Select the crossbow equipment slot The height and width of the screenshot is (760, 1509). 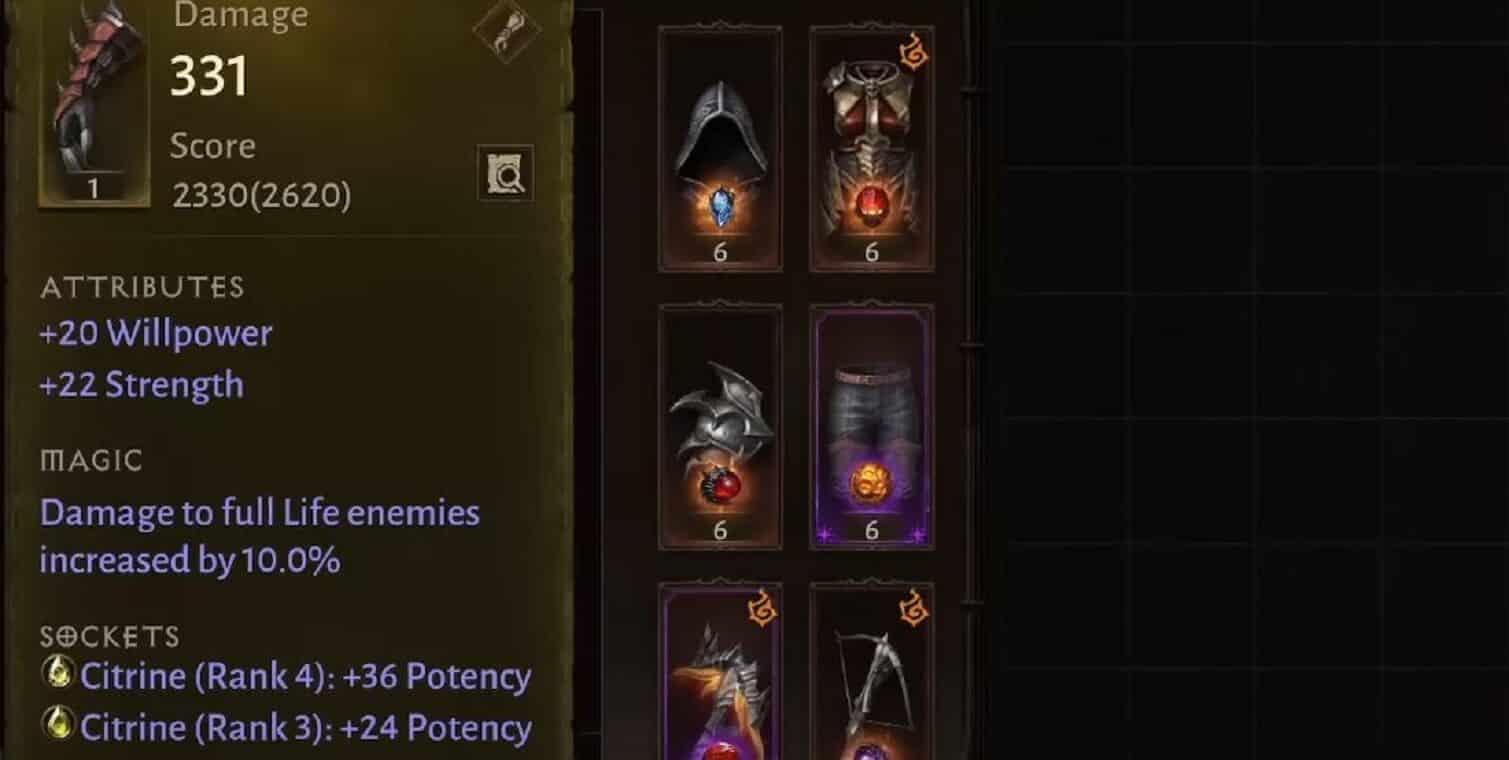(871, 672)
